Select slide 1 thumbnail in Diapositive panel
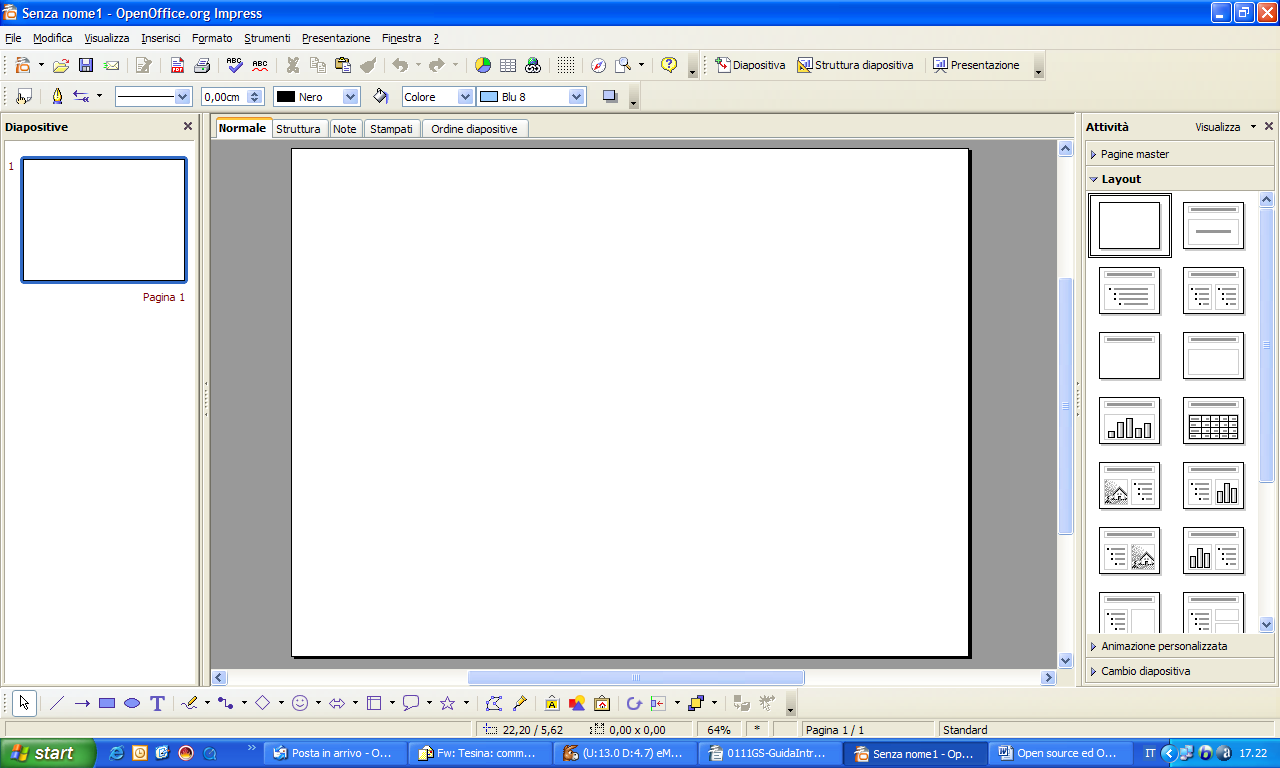The height and width of the screenshot is (768, 1280). point(104,220)
